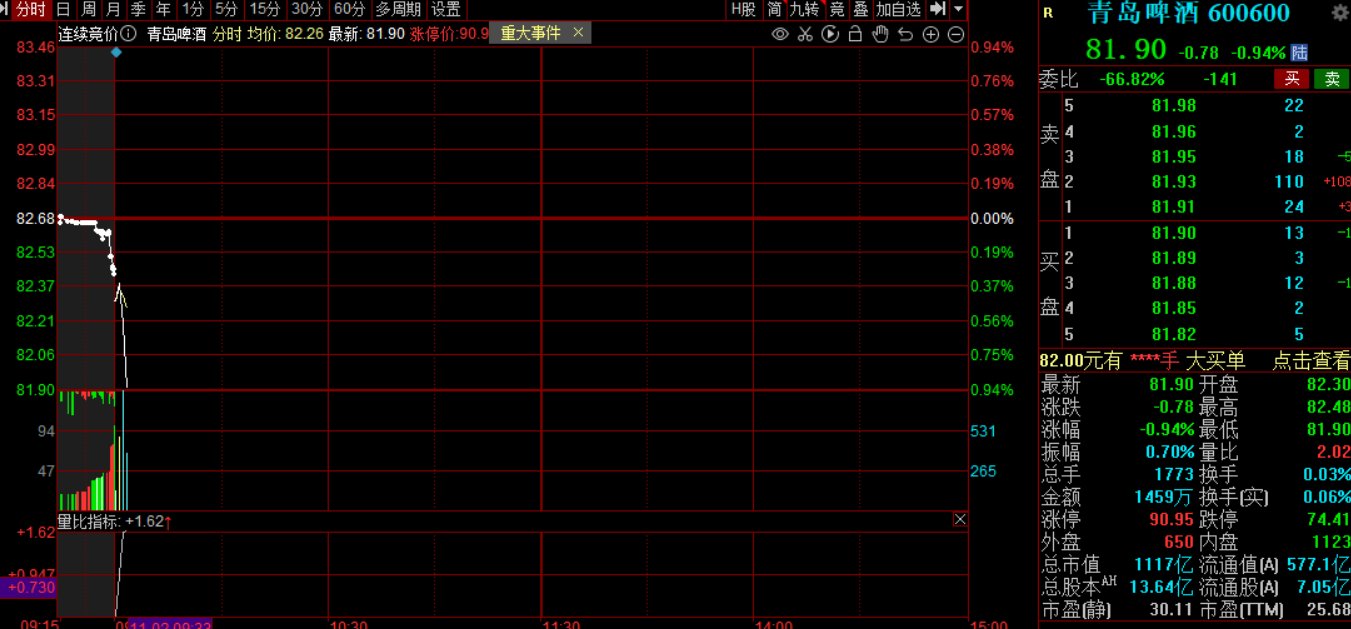Click the zoom out minus circle icon

(x=955, y=35)
